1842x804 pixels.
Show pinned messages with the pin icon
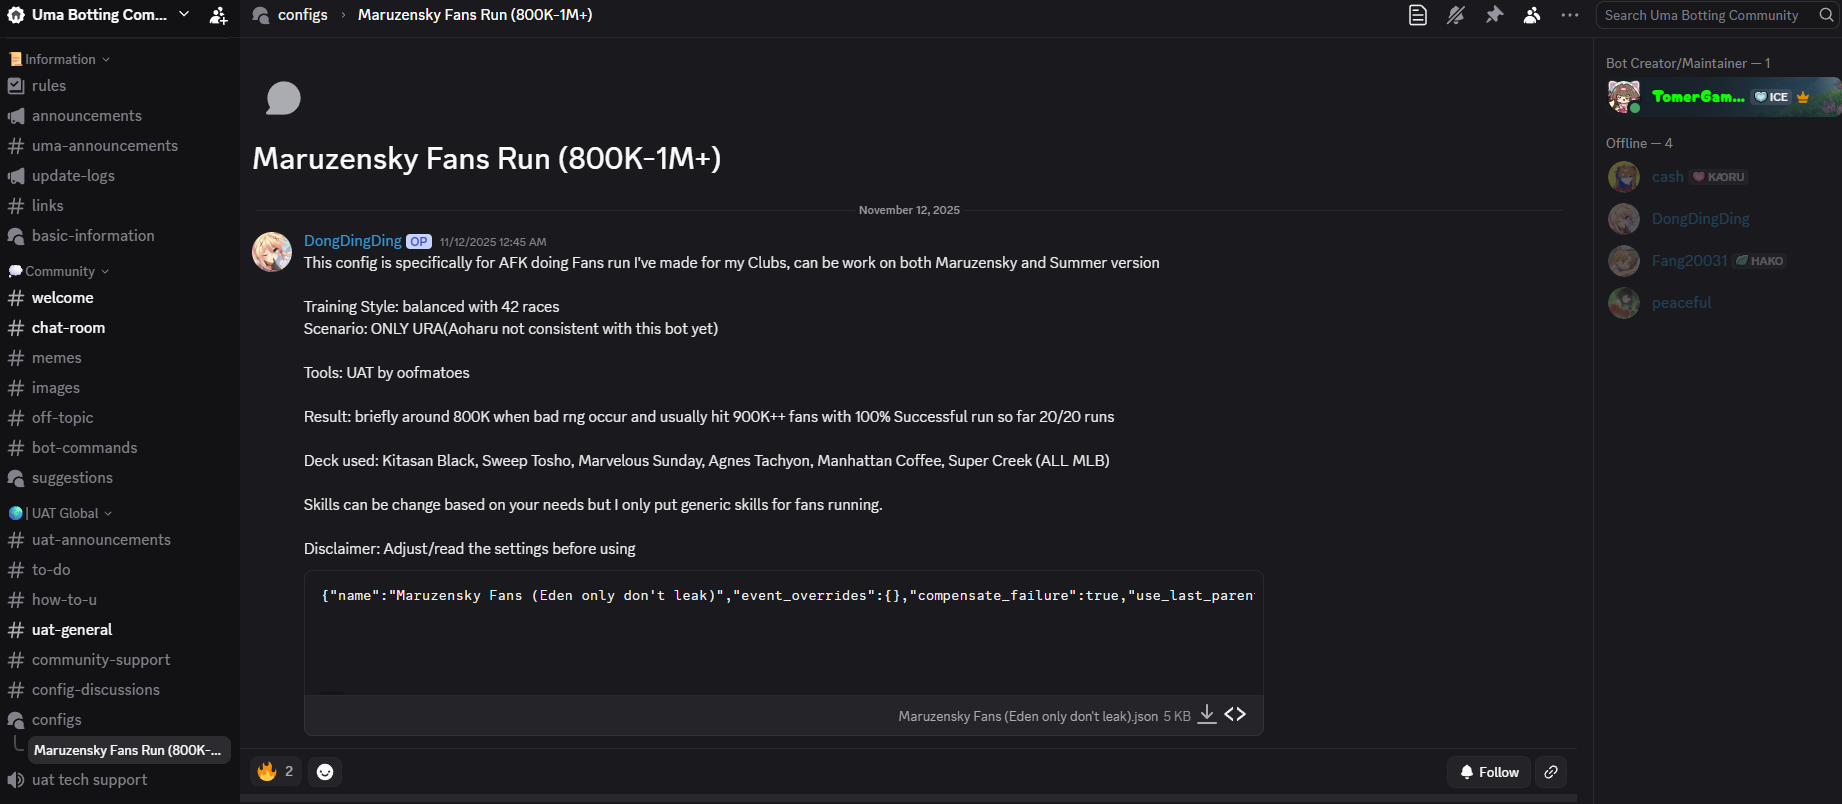coord(1494,15)
